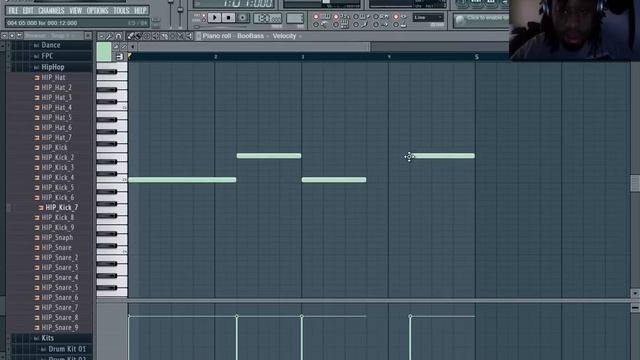Screen dimensions: 640x360
Task: Select the Playback speaker tool in piano roll
Action: click(x=189, y=36)
